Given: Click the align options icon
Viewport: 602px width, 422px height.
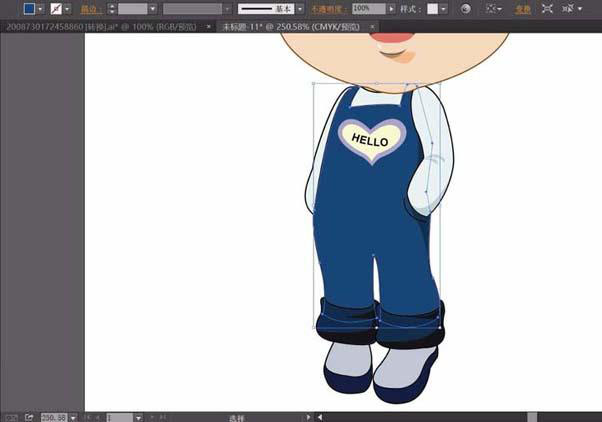Looking at the screenshot, I should click(493, 9).
